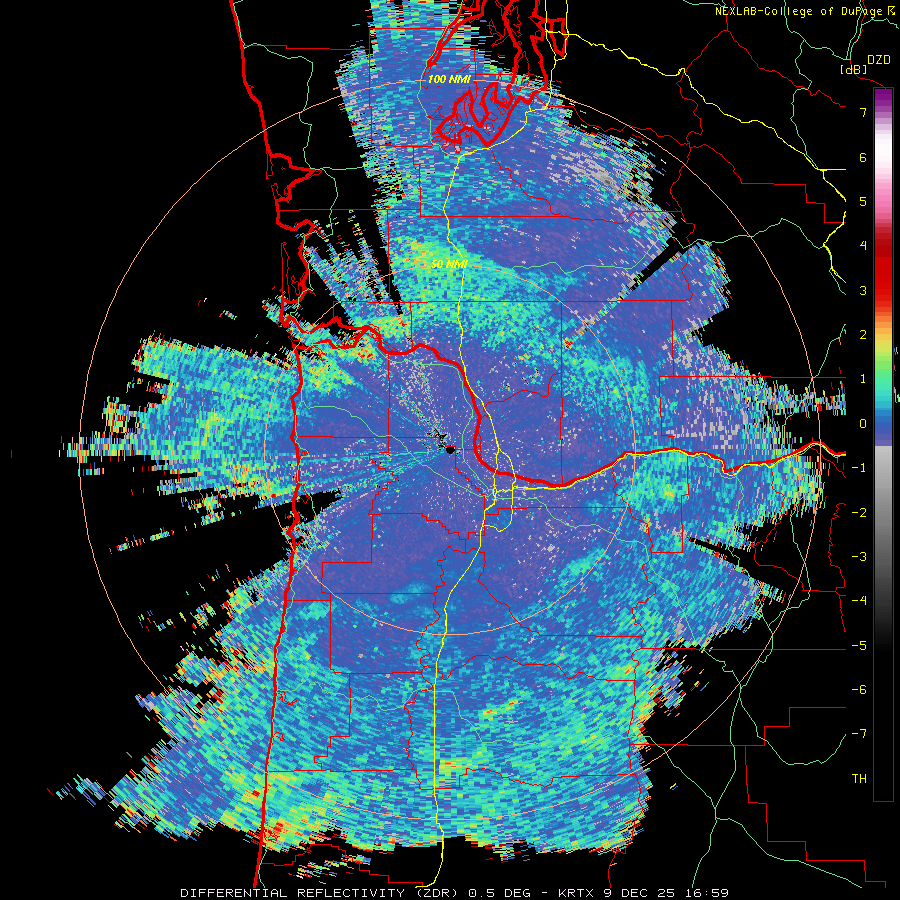Viewport: 900px width, 900px height.
Task: Click the "-7" value on the color scale
Action: click(x=859, y=734)
